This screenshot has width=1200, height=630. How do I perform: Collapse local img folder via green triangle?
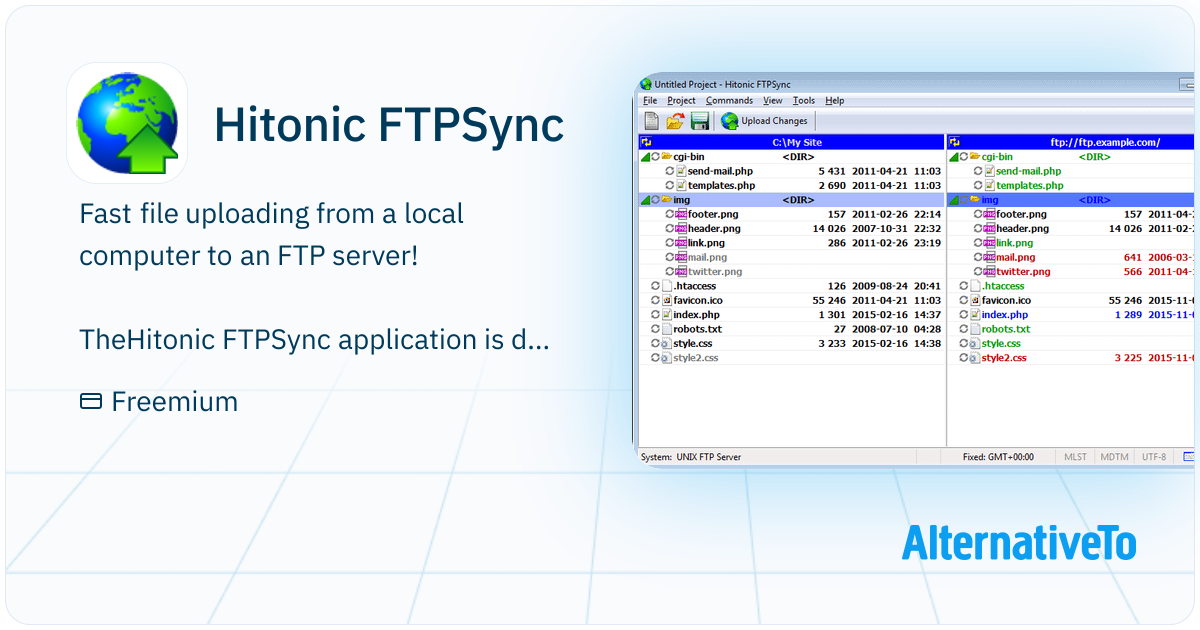click(644, 200)
